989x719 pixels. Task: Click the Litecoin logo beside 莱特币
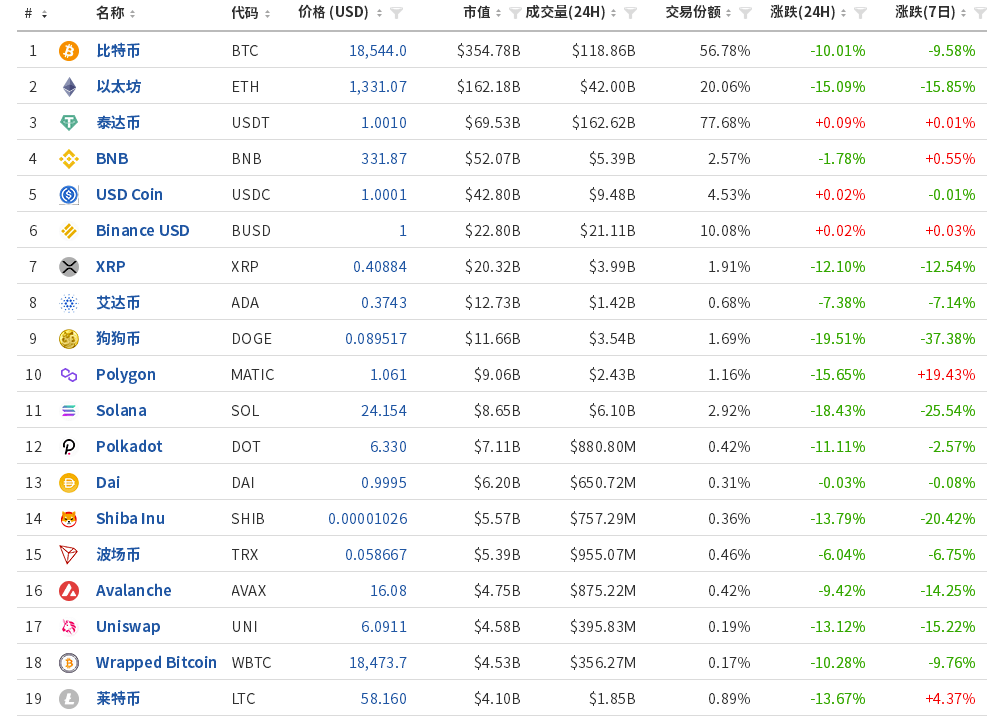point(68,698)
